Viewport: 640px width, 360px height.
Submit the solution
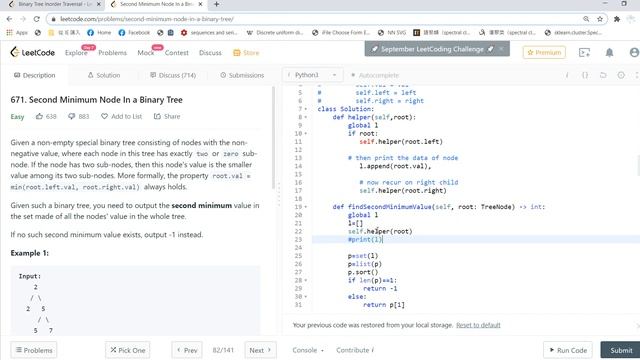coord(620,350)
